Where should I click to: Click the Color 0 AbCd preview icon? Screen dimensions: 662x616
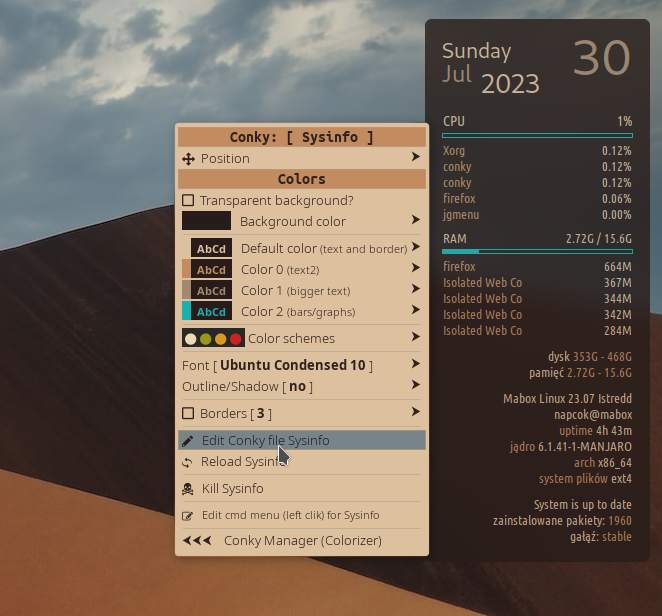coord(206,270)
